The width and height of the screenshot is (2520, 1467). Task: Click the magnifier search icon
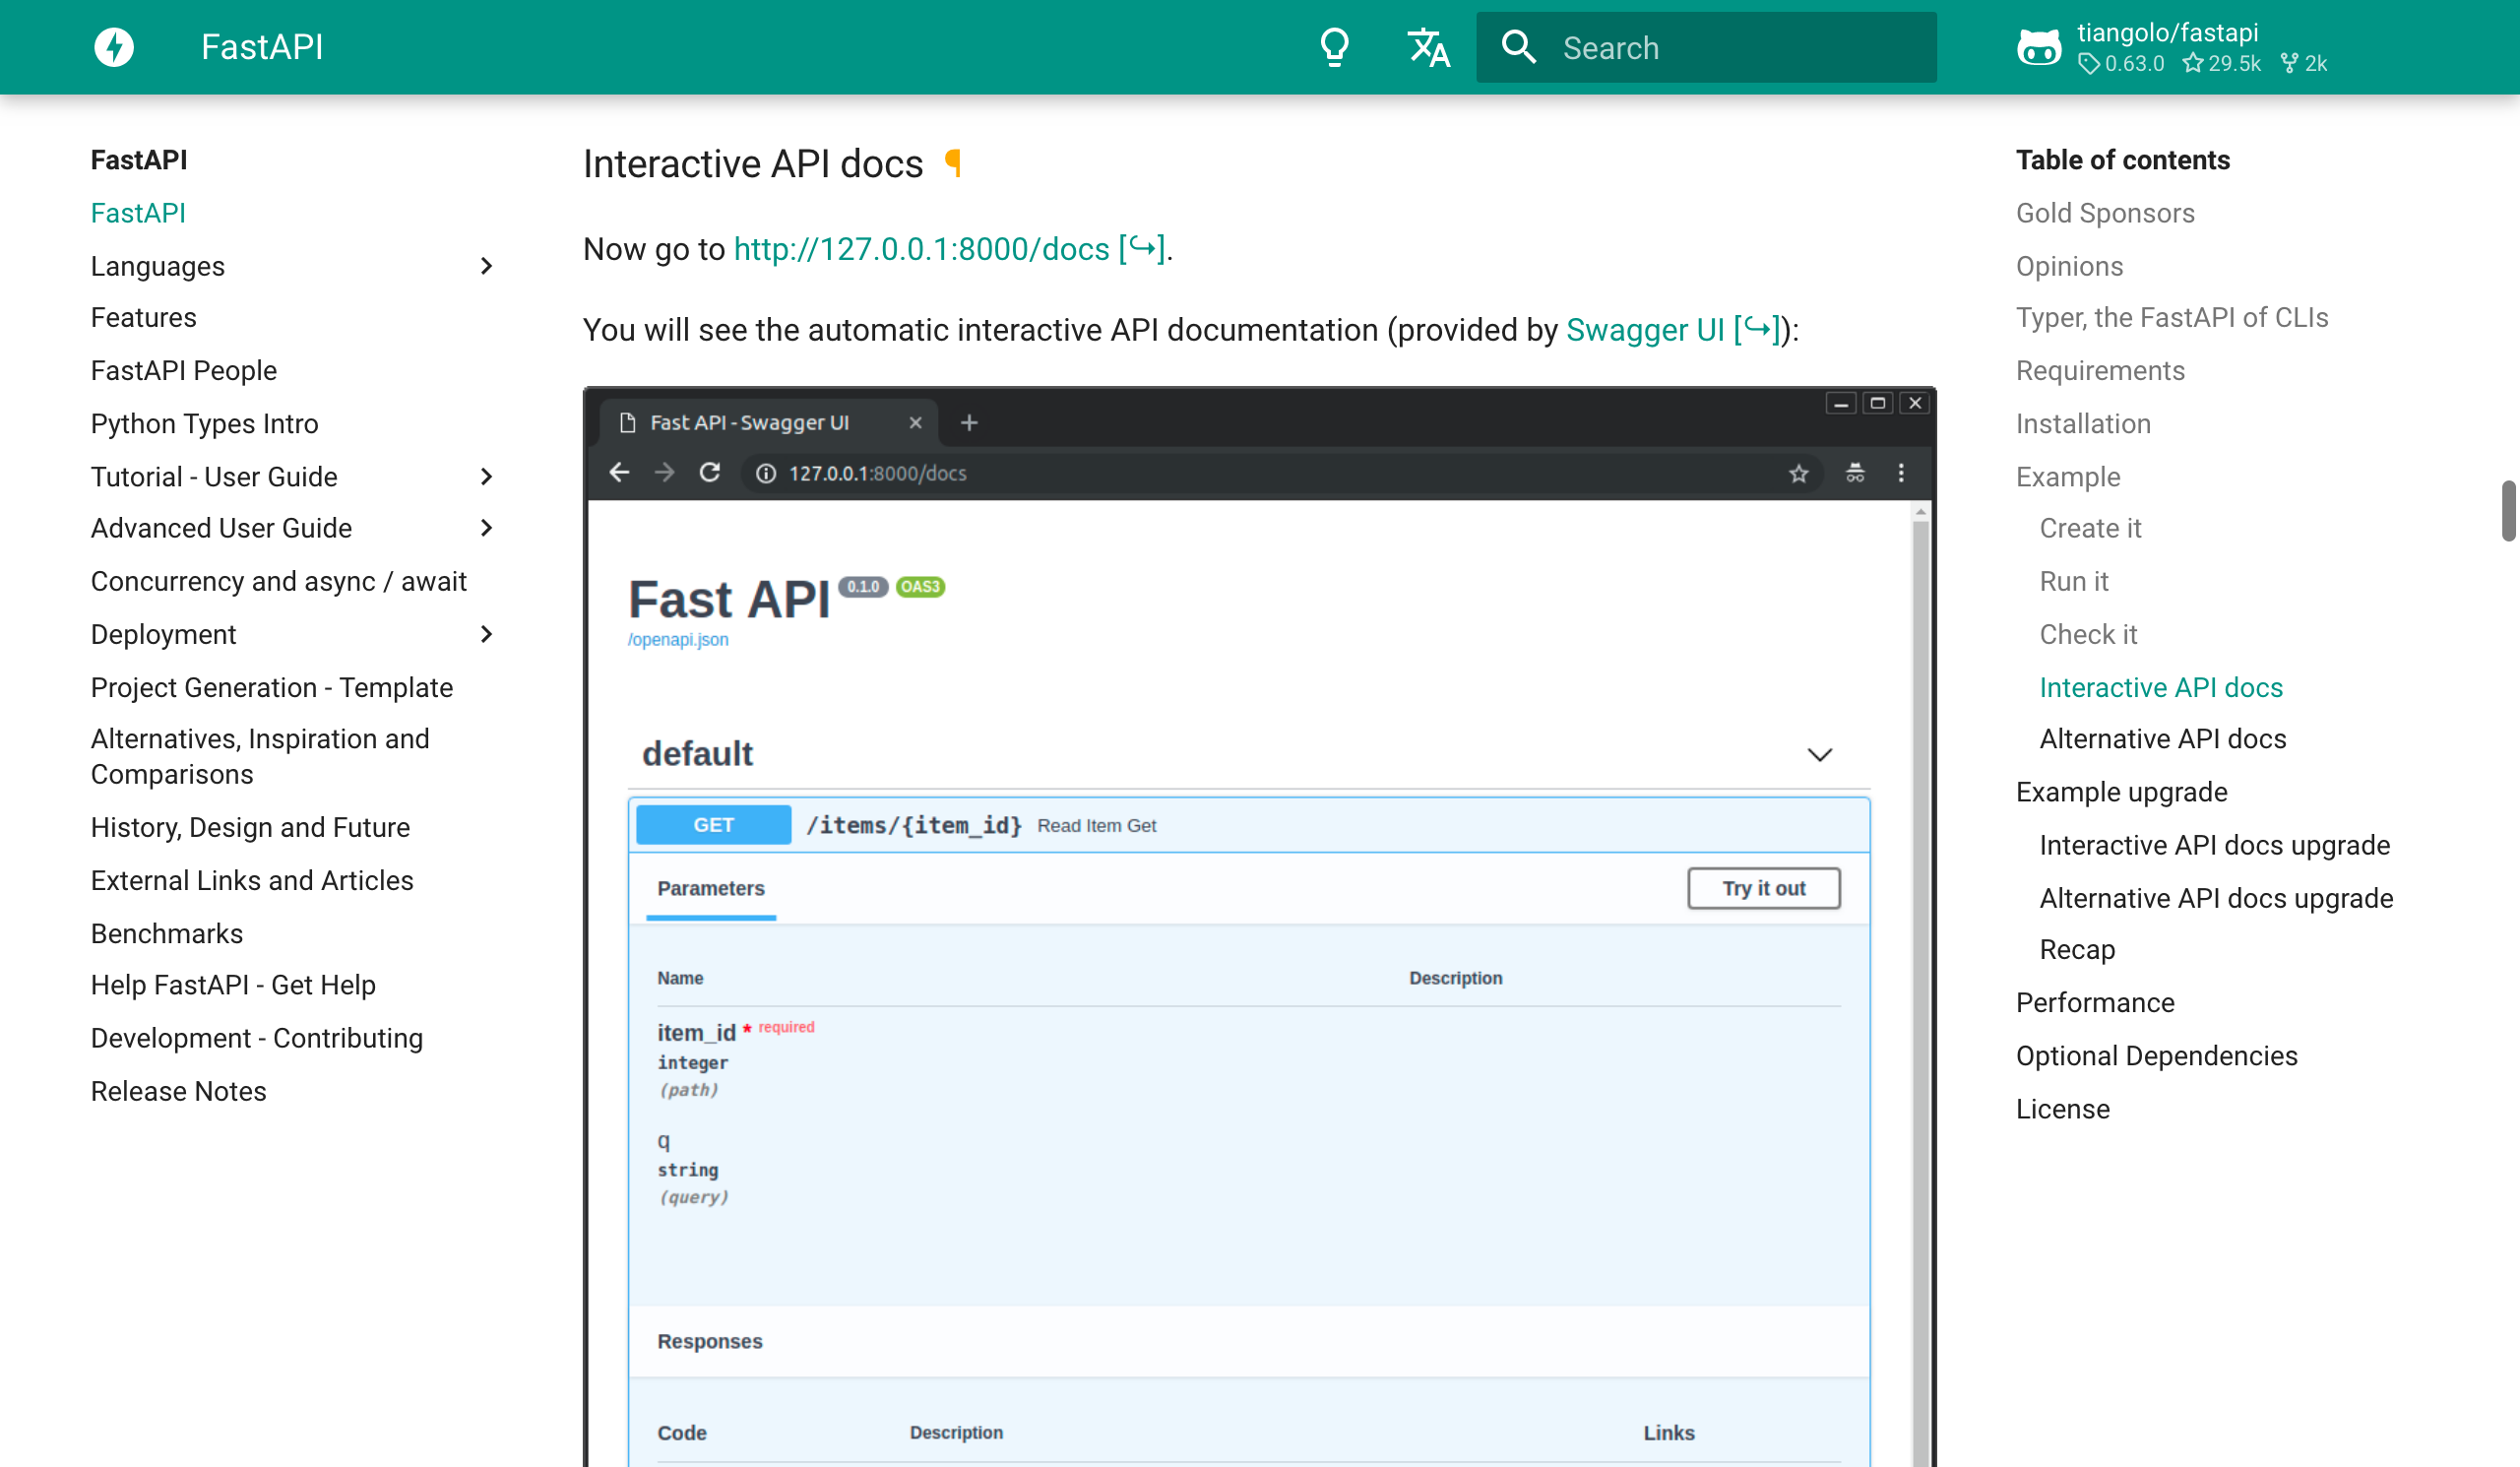(x=1519, y=47)
